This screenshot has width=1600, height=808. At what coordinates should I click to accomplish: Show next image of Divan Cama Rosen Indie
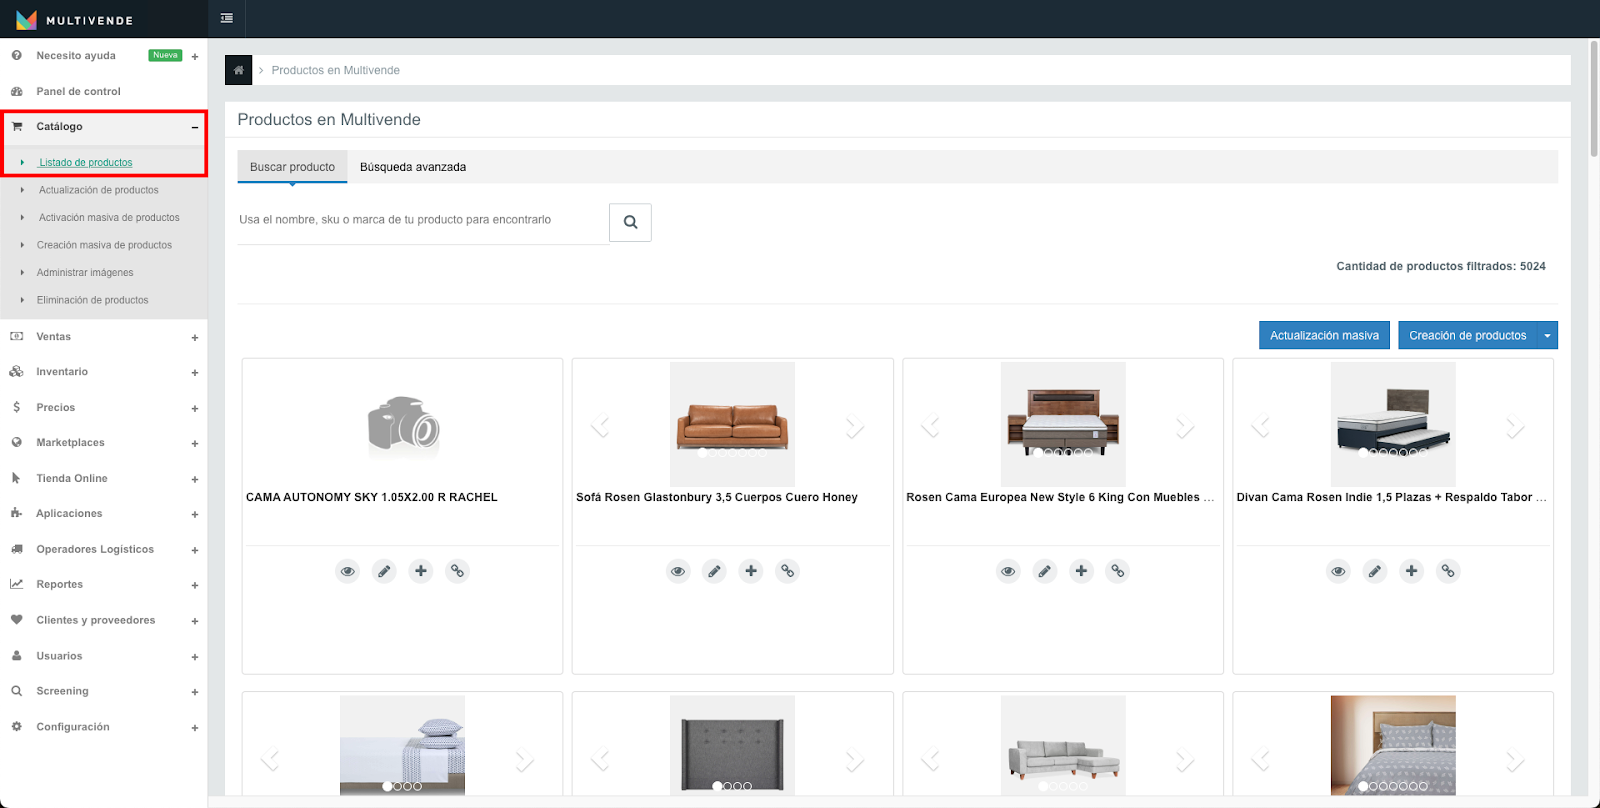[1515, 427]
